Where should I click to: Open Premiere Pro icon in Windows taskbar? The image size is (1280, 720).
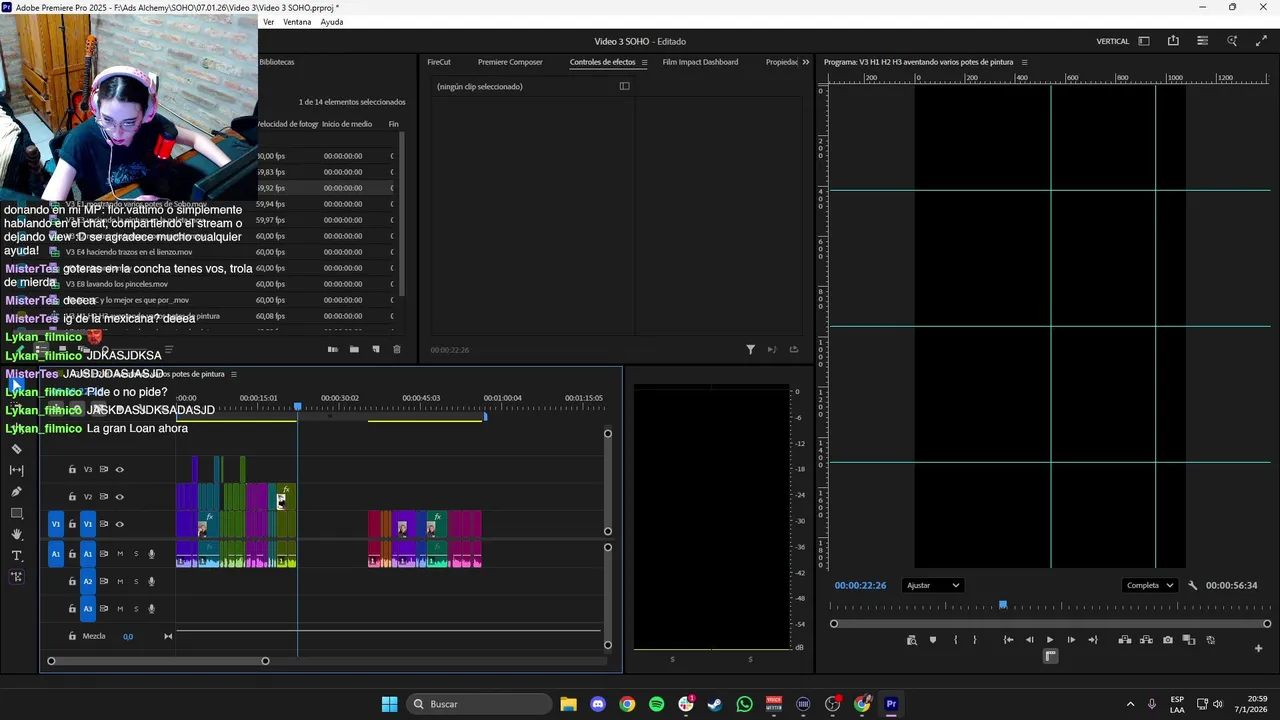coord(891,704)
